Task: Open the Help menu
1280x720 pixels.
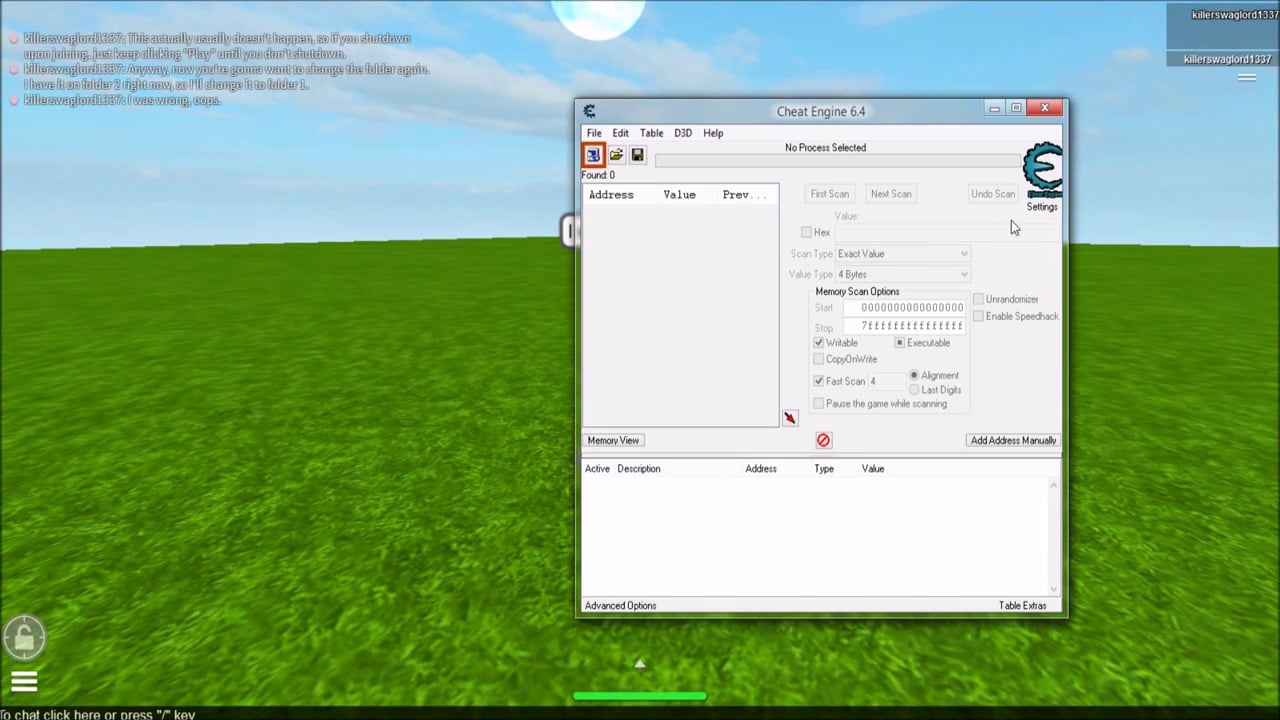Action: click(x=713, y=133)
